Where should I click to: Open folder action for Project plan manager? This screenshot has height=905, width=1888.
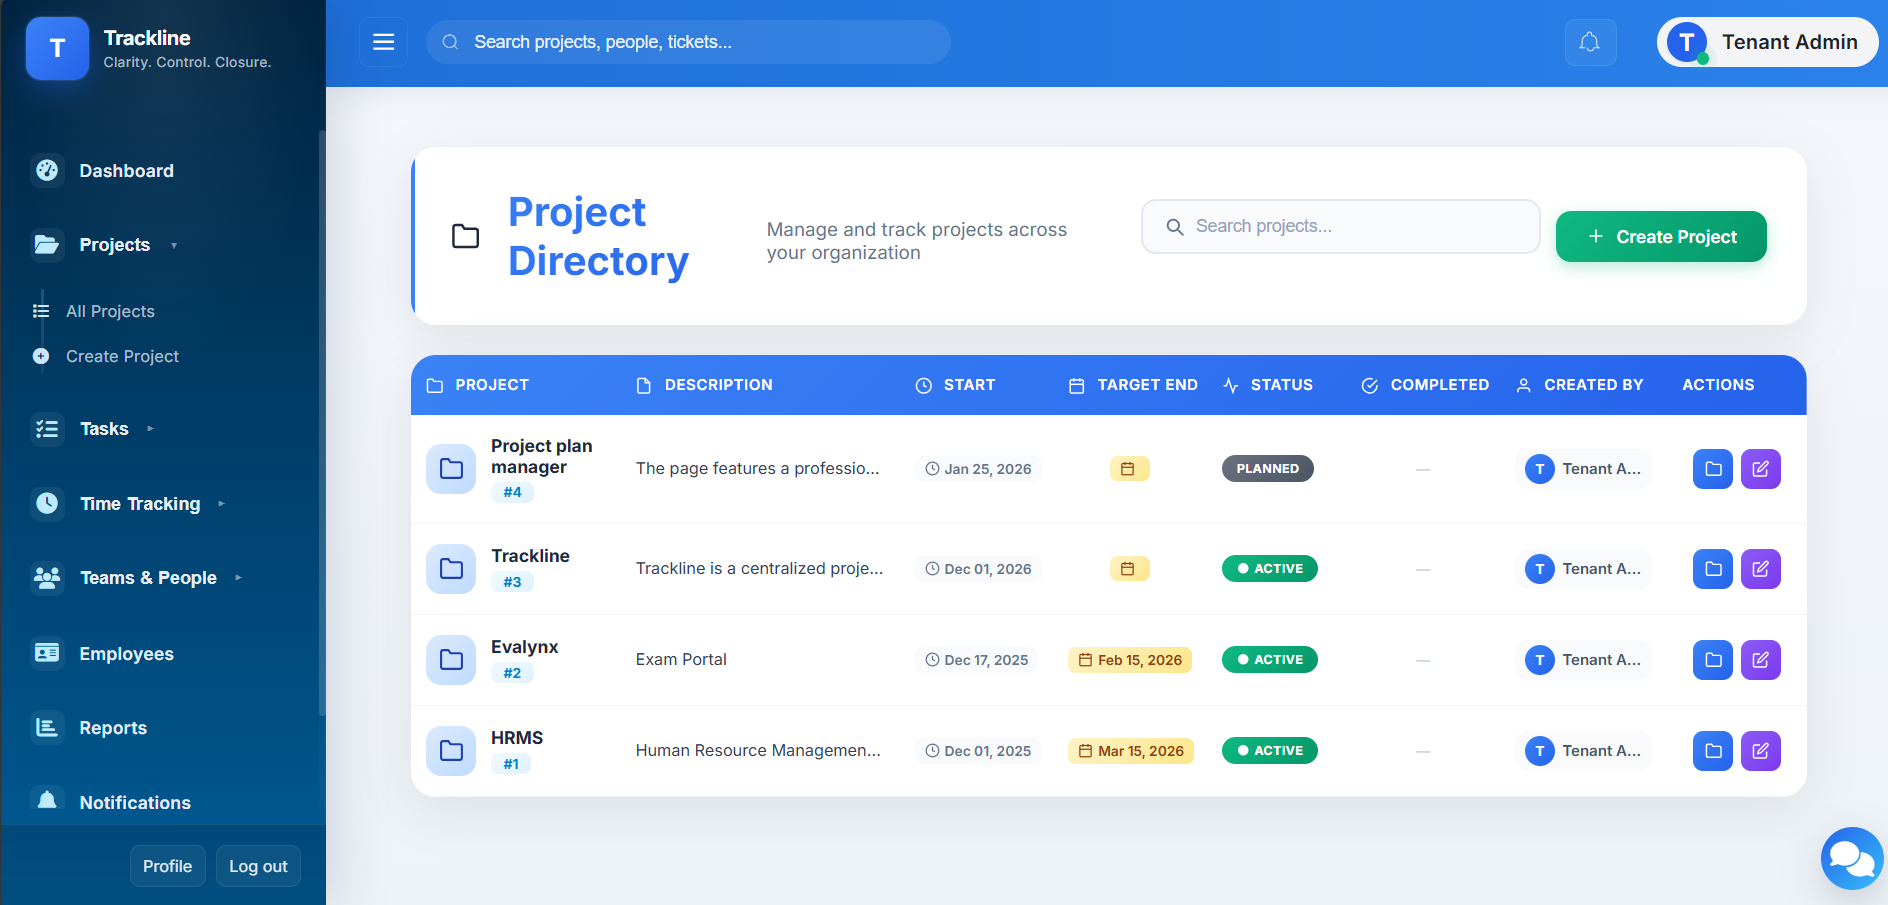pos(1712,469)
